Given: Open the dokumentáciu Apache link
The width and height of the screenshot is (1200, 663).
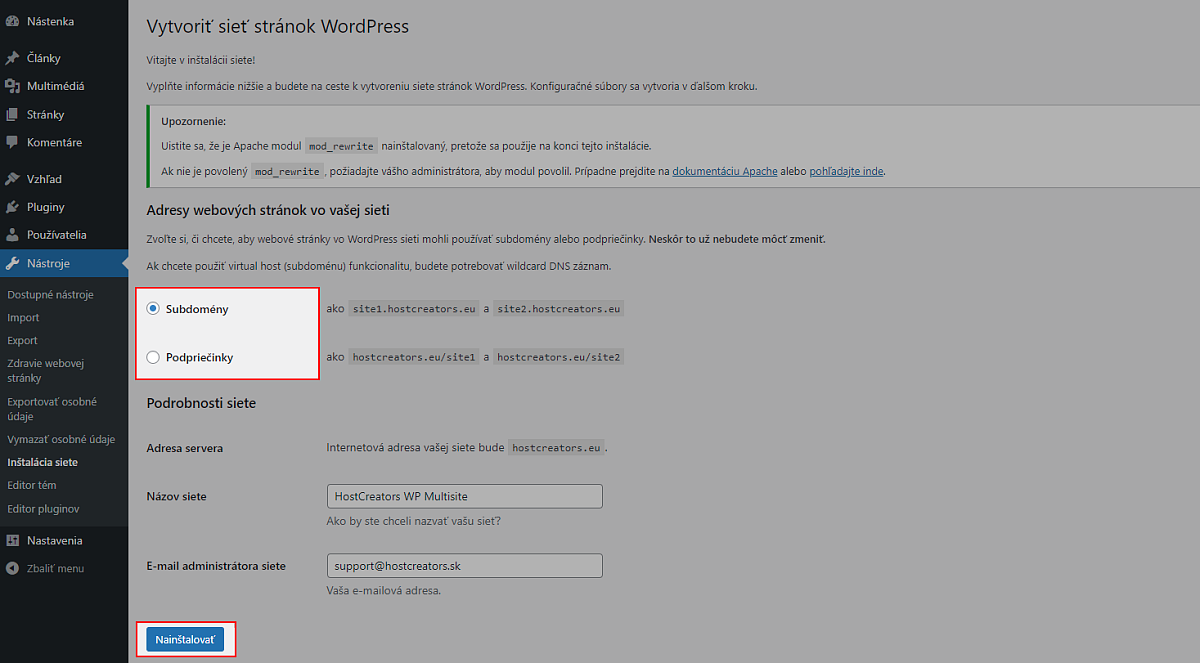Looking at the screenshot, I should click(x=725, y=171).
